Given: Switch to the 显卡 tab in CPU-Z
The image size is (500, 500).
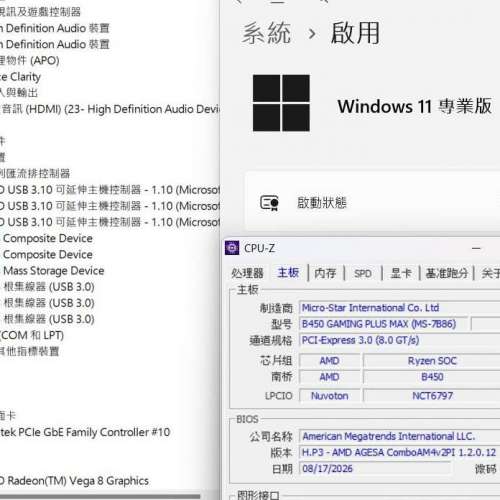Looking at the screenshot, I should point(401,273).
